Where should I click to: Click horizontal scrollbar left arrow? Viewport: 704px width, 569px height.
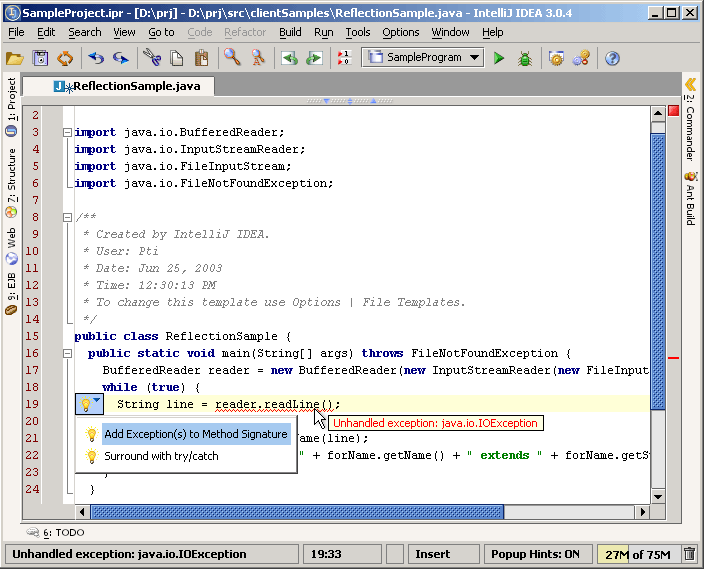click(x=82, y=512)
